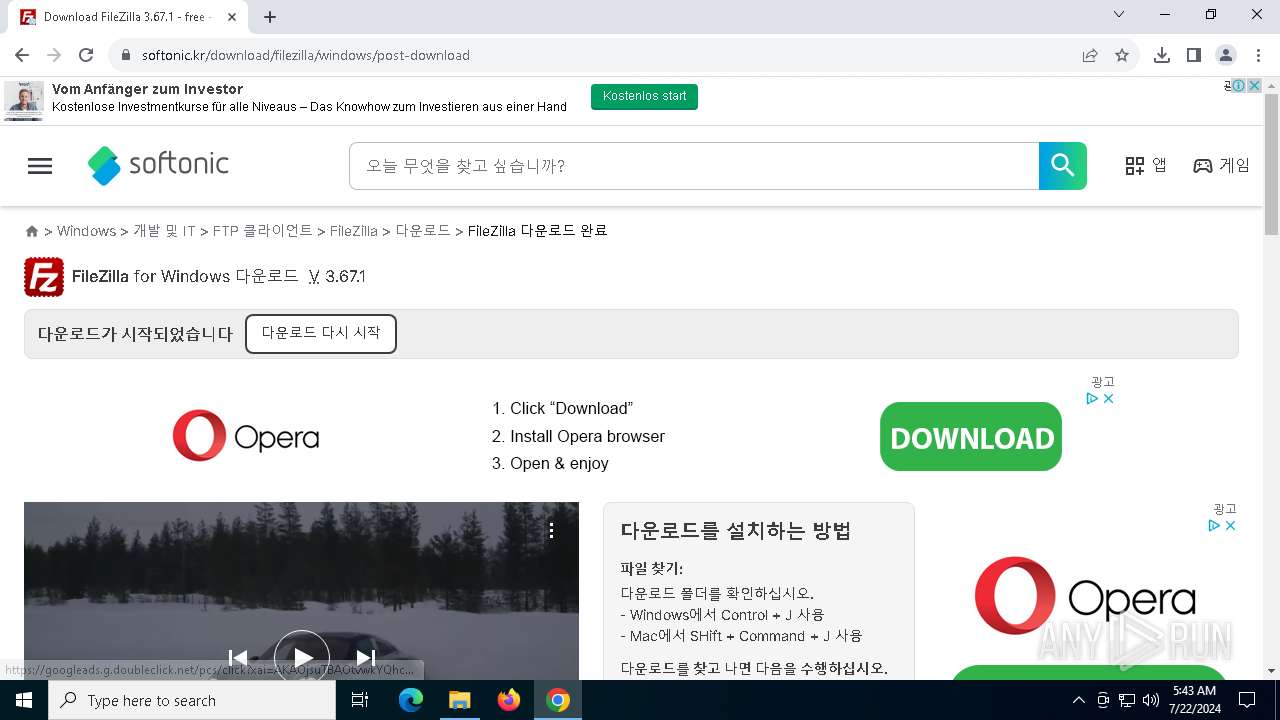Image resolution: width=1280 pixels, height=720 pixels.
Task: Open network settings tray icon
Action: (x=1127, y=700)
